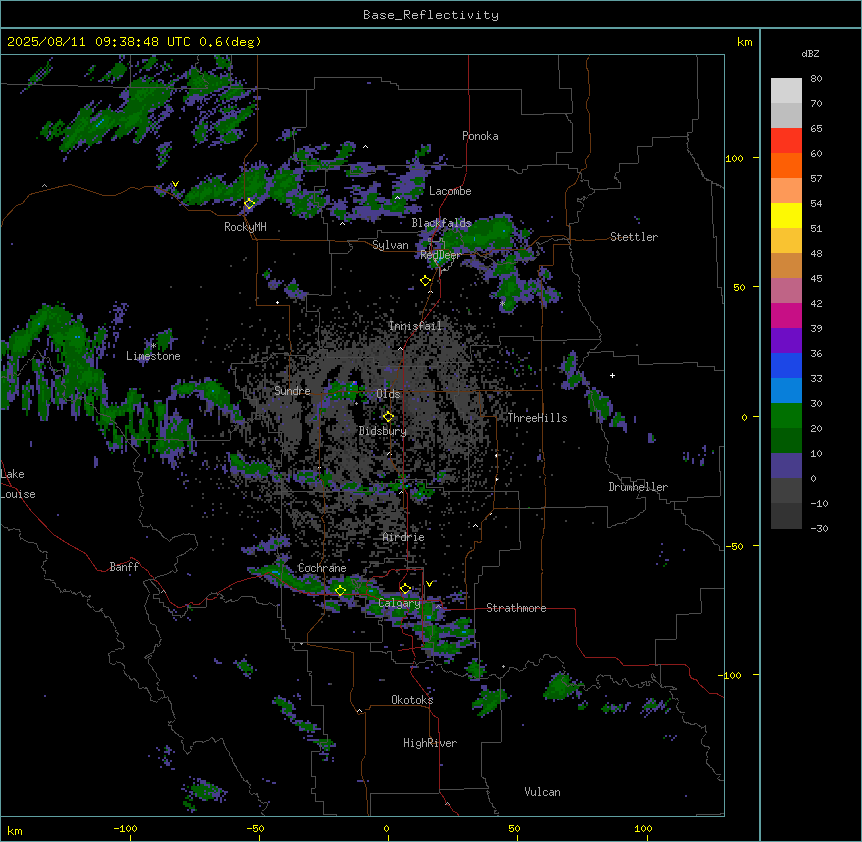Click the 0 tick on the bottom axis
Screen dimensions: 862x842
[x=386, y=828]
